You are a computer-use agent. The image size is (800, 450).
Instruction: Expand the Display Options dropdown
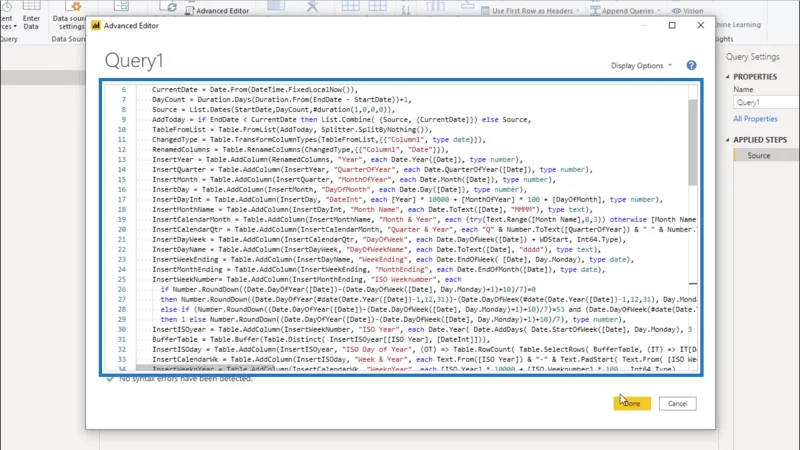(x=641, y=65)
